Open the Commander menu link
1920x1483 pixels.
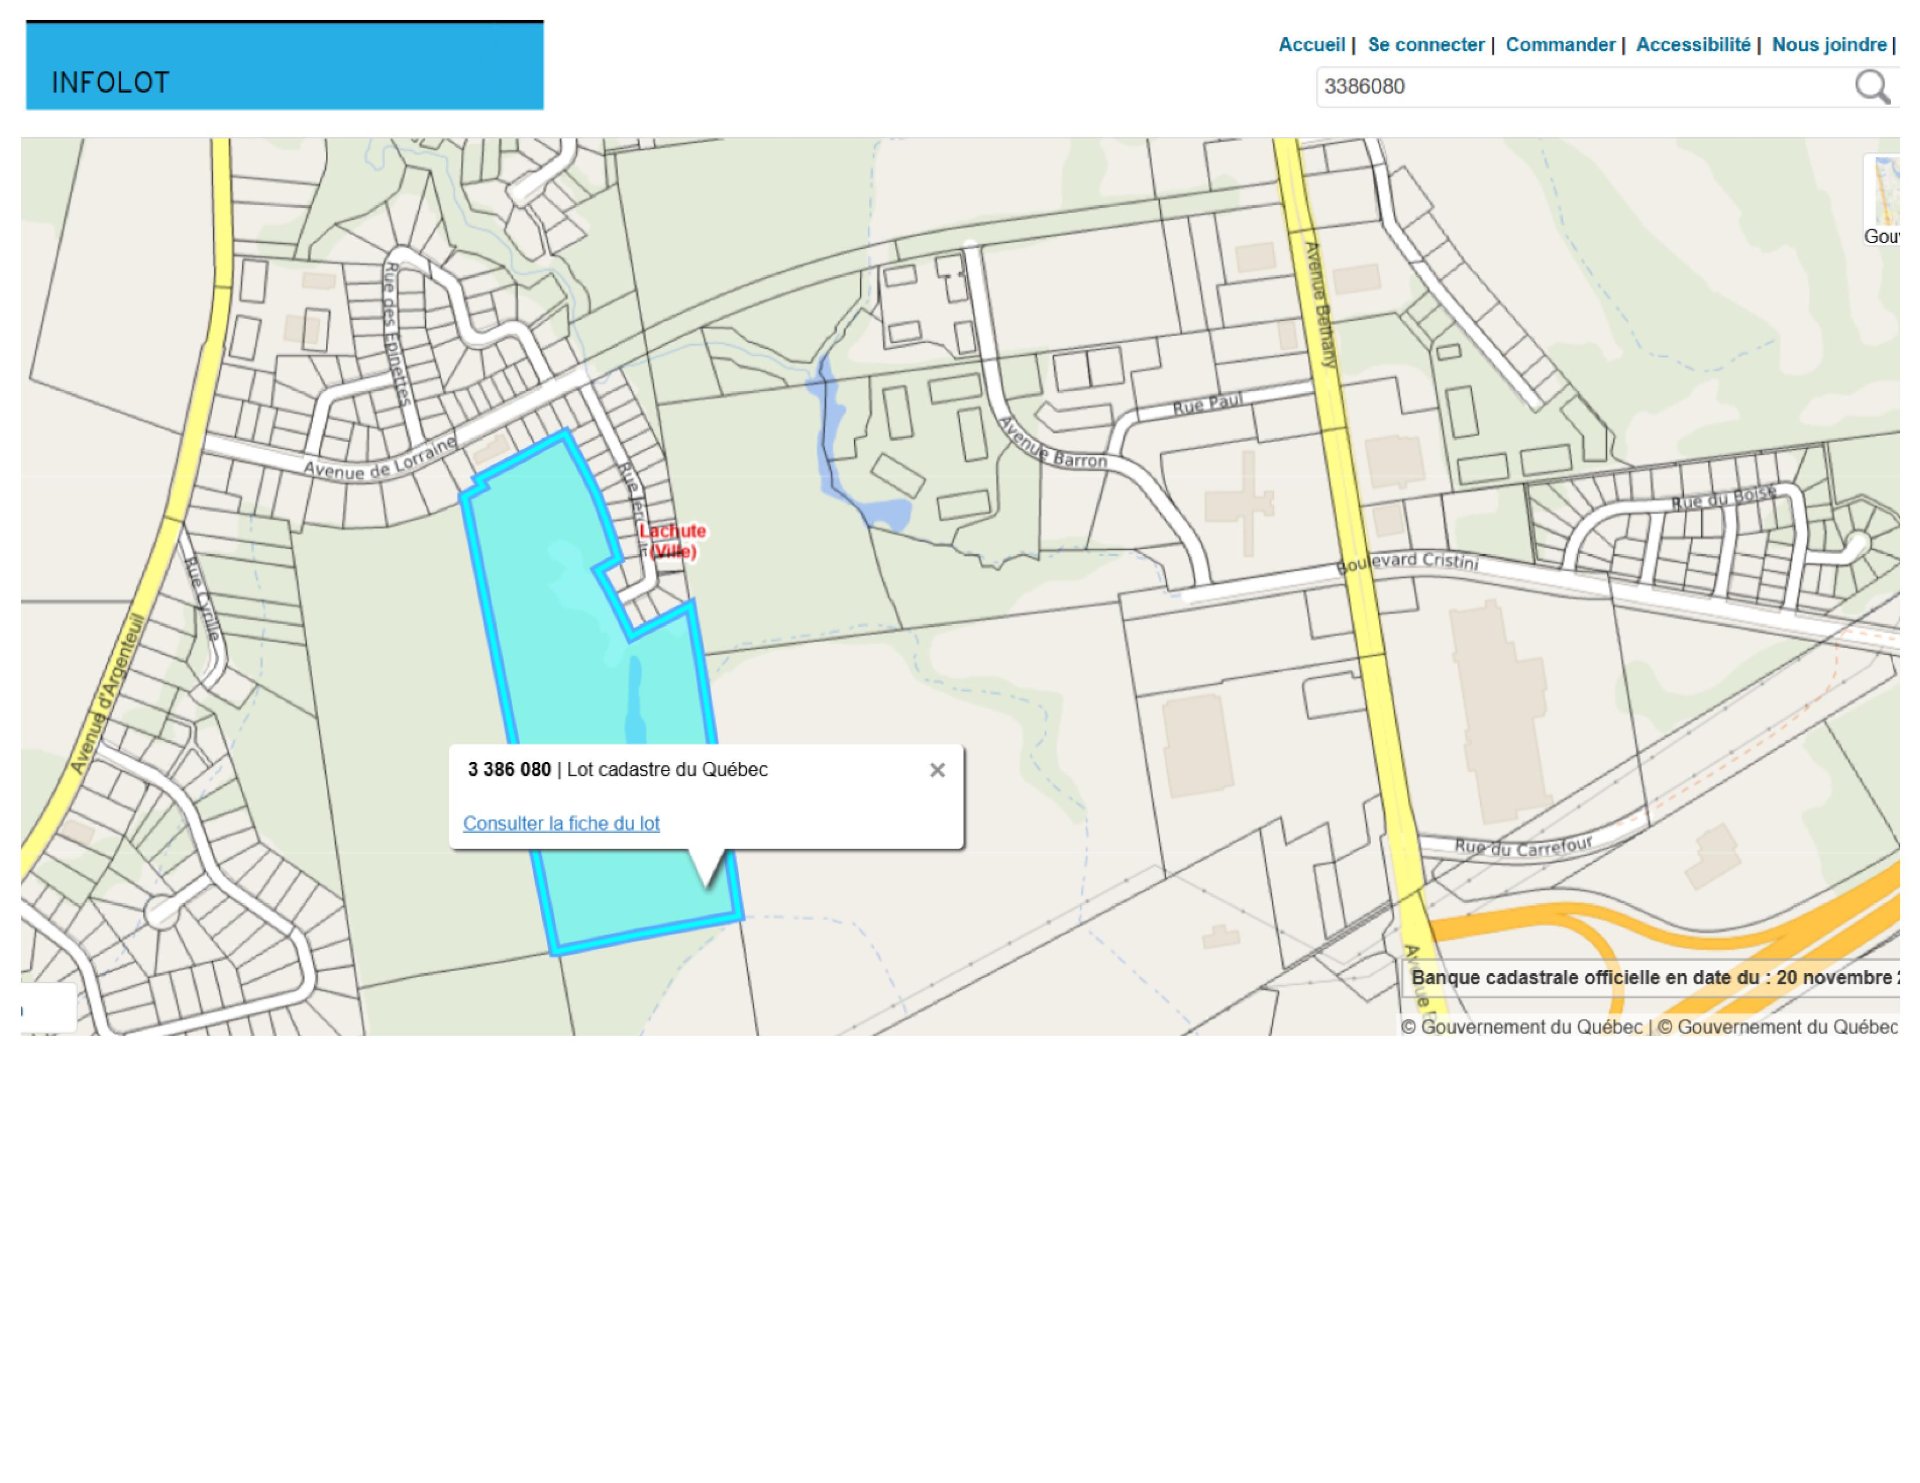coord(1560,45)
